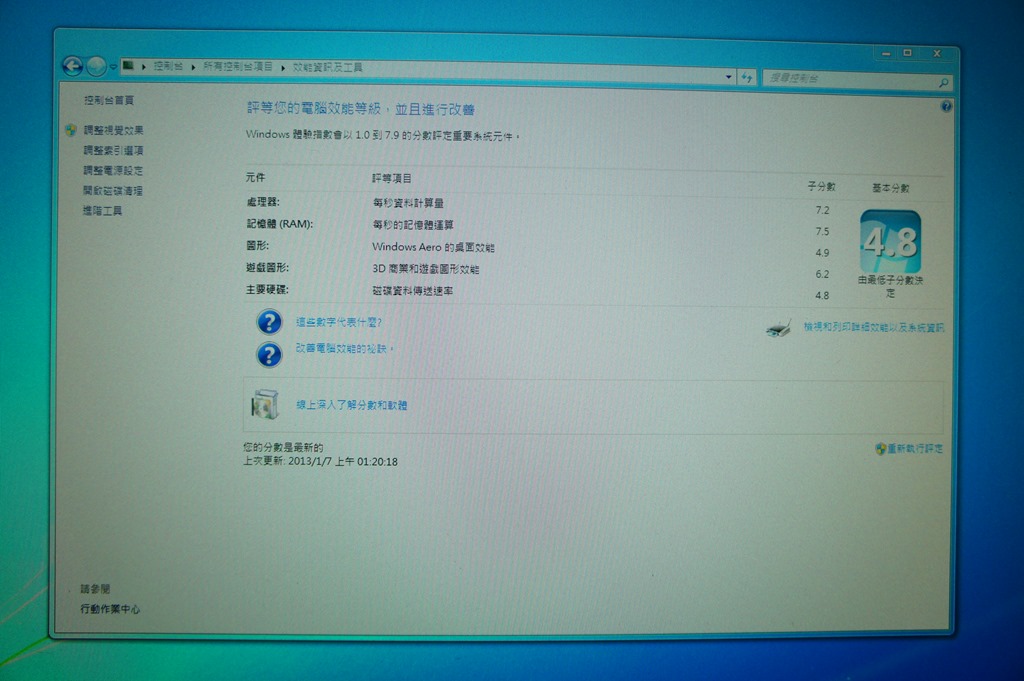Click the 6.2 gaming graphics subscore
This screenshot has height=681, width=1024.
822,274
